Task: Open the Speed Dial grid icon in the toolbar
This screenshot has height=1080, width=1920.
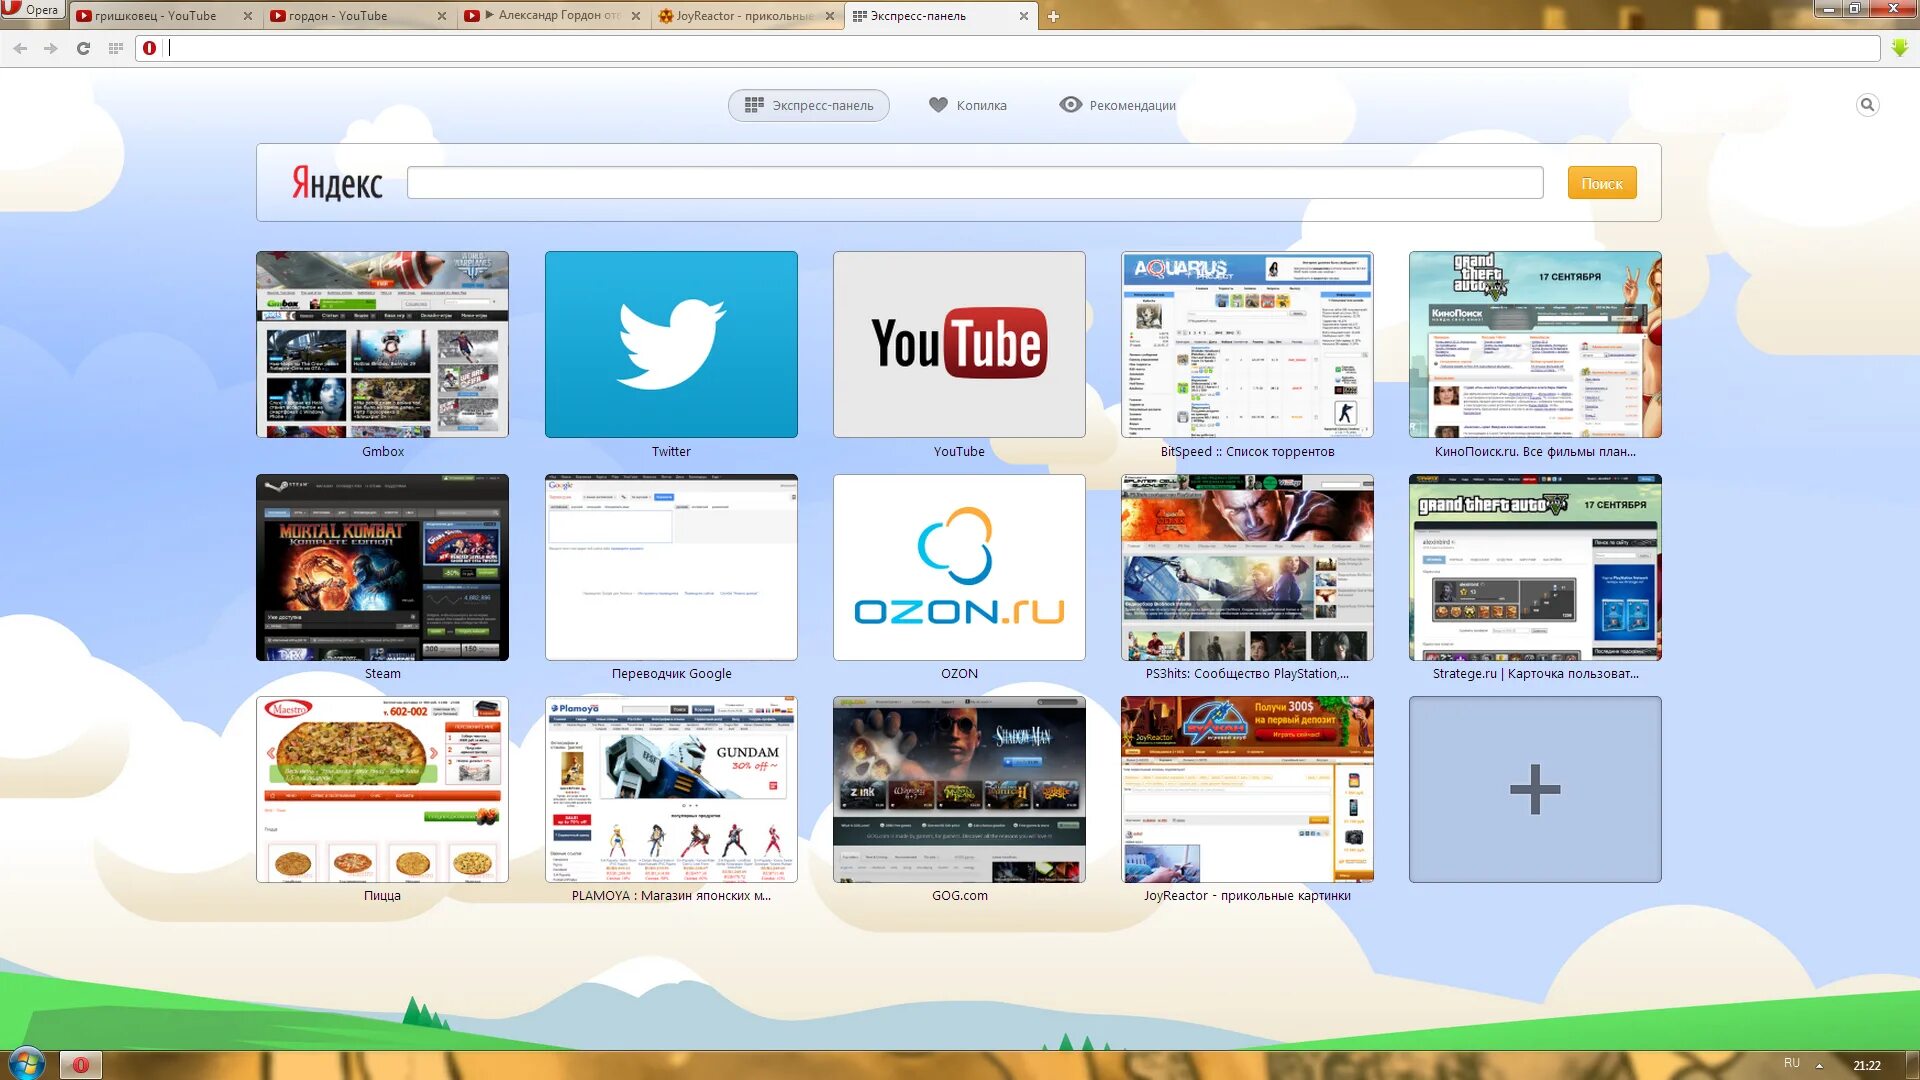Action: (116, 48)
